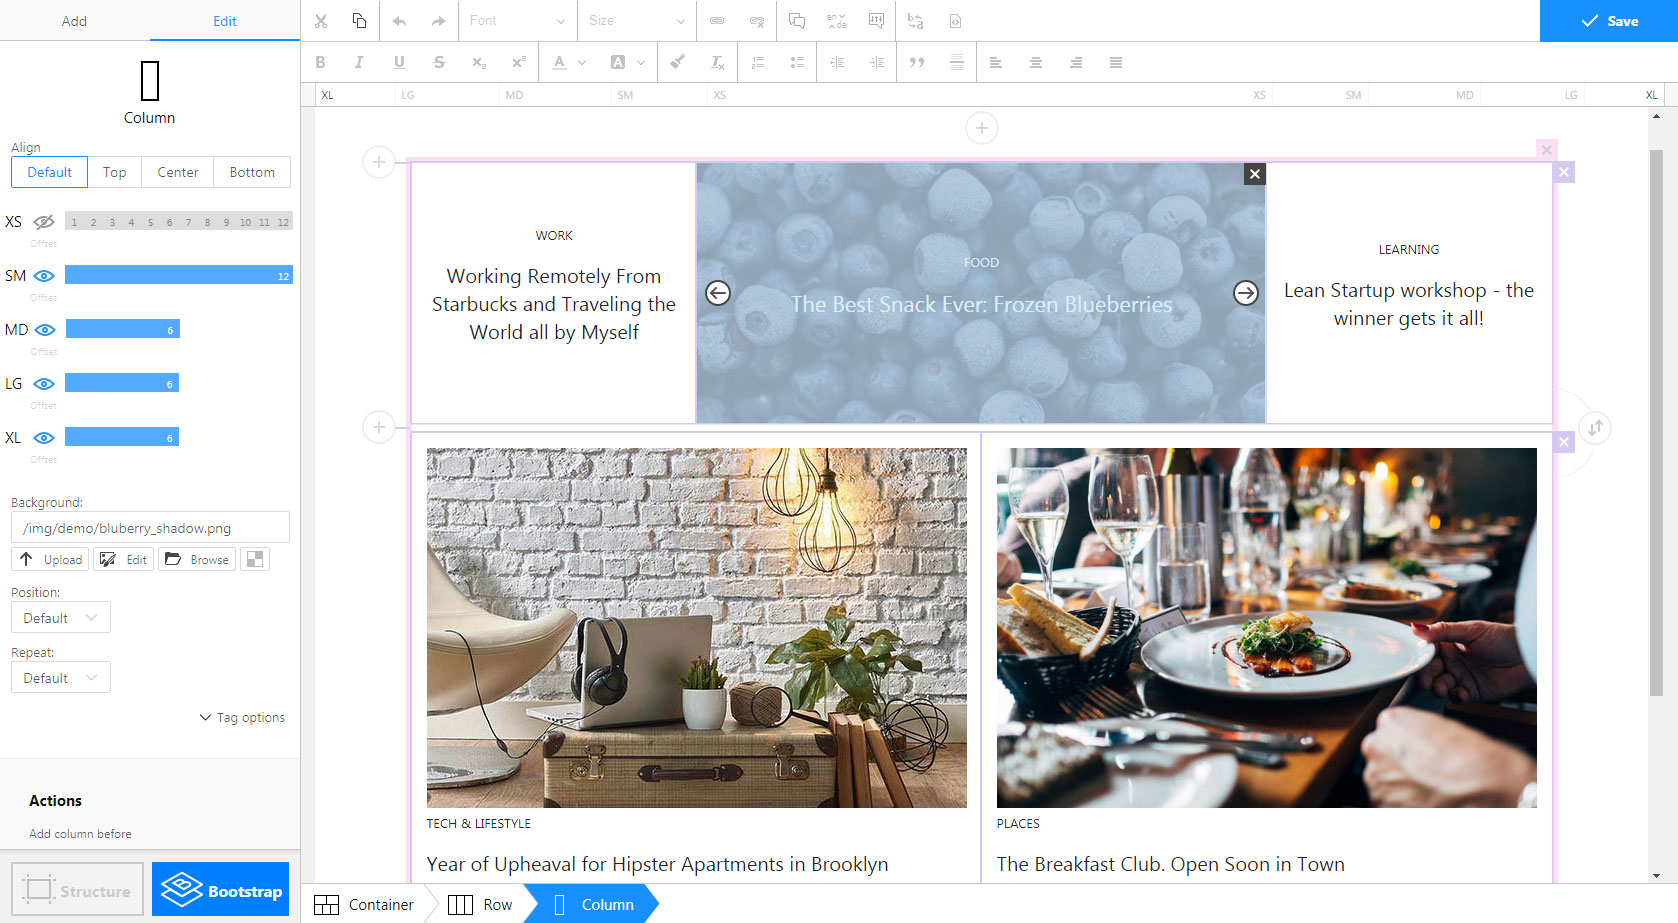The image size is (1678, 923).
Task: Click the Save button
Action: (x=1609, y=21)
